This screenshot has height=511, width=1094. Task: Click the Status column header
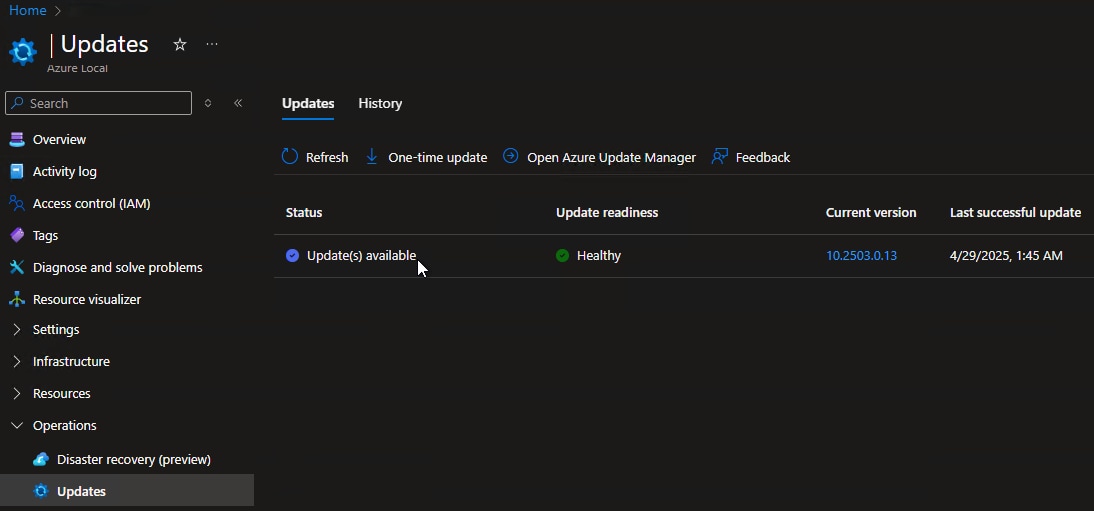click(304, 212)
